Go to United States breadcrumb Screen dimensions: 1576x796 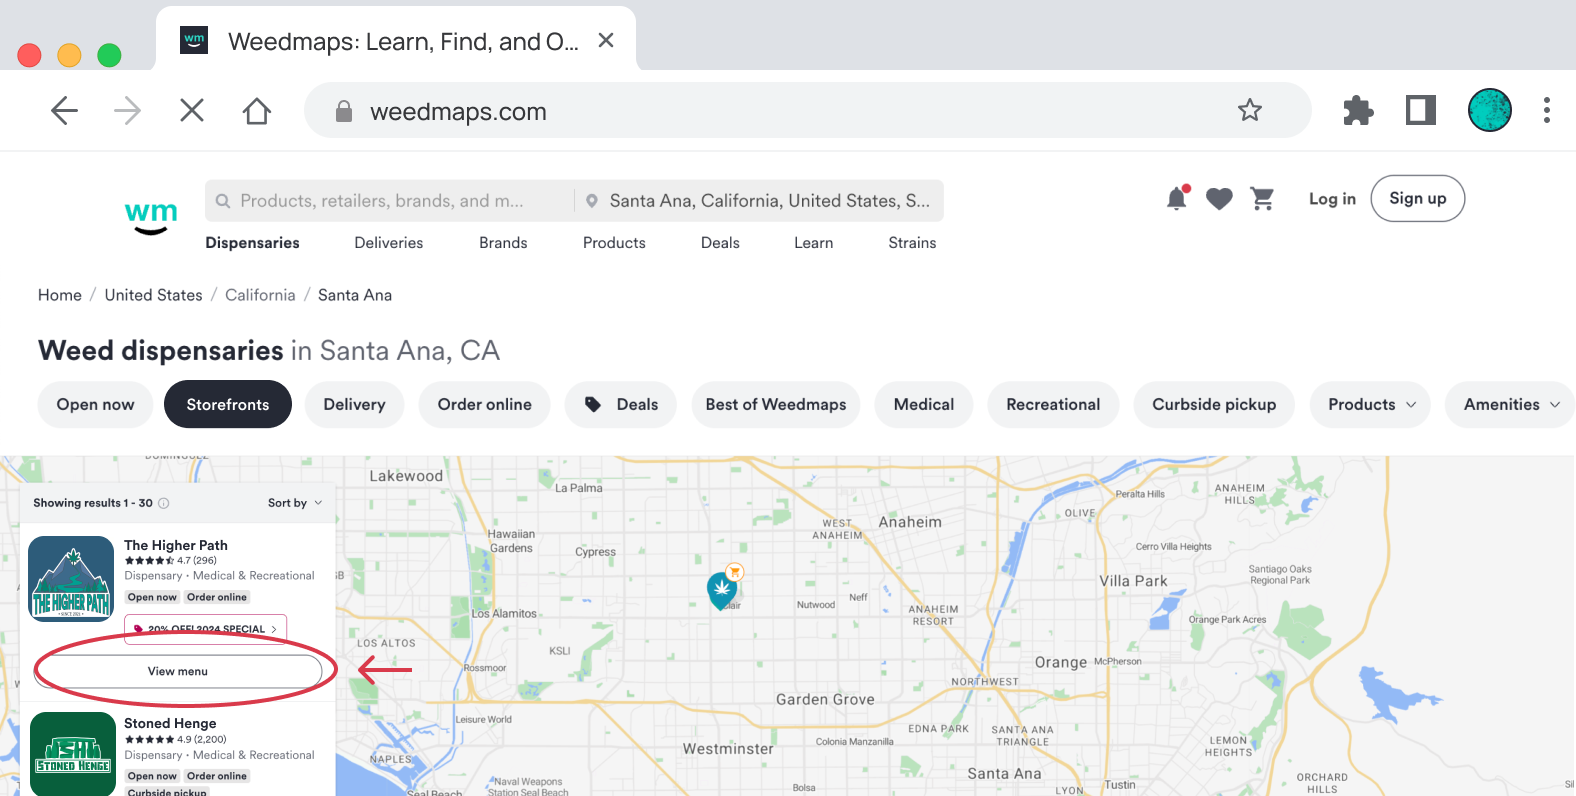point(153,295)
